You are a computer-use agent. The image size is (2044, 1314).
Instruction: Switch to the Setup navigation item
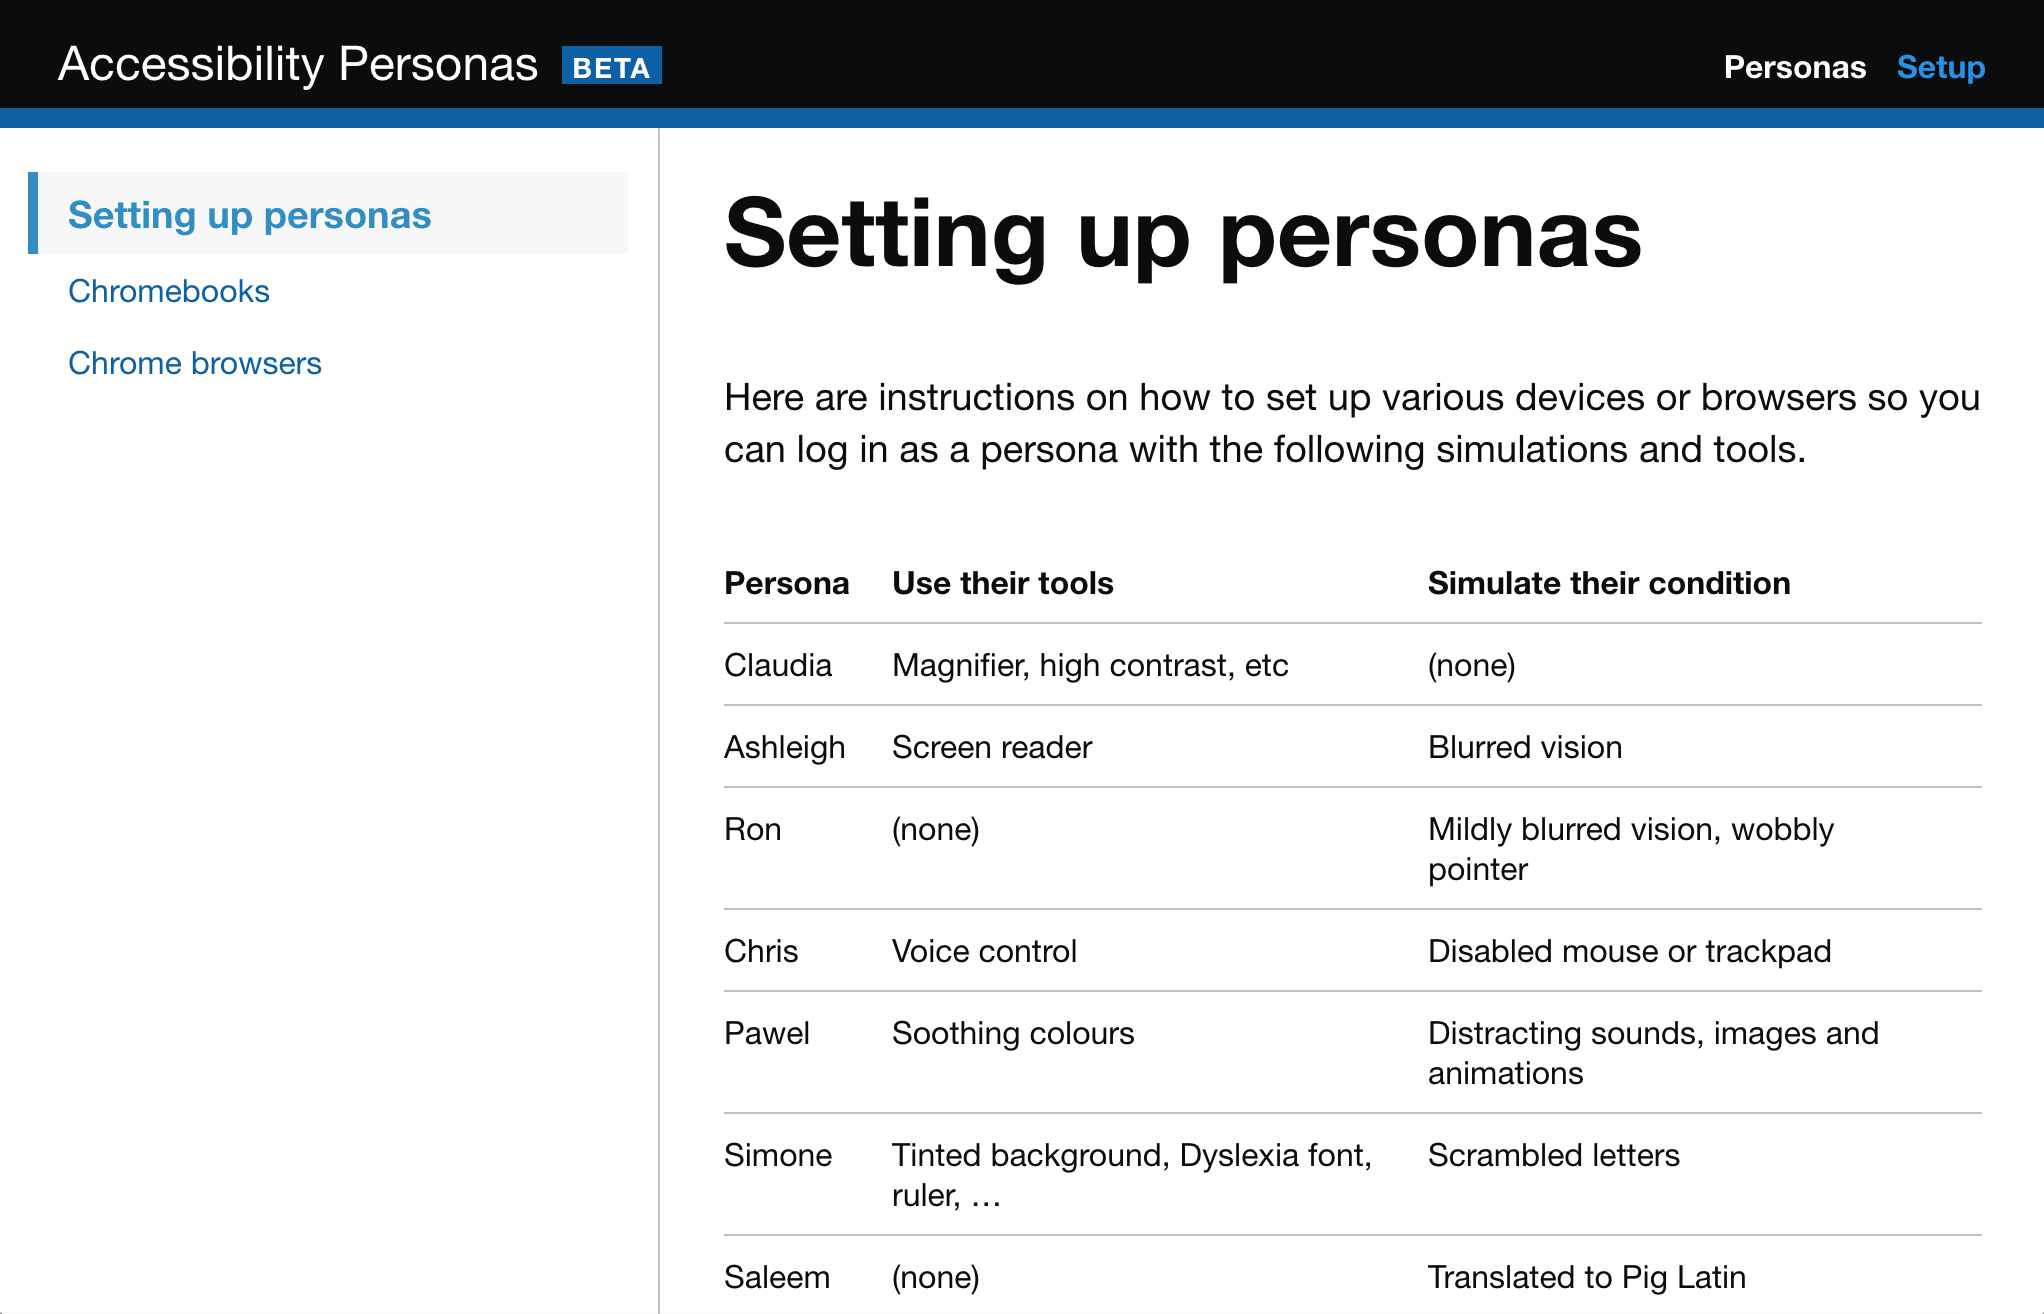1941,66
